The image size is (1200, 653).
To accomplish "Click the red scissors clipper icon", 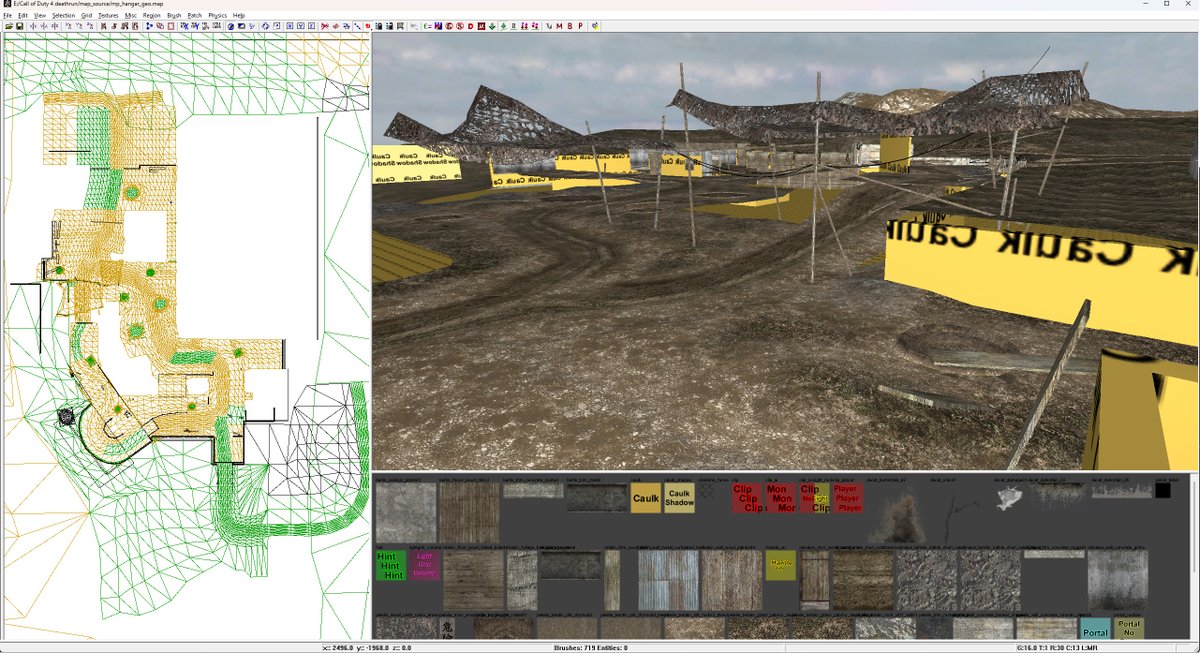I will pos(324,26).
